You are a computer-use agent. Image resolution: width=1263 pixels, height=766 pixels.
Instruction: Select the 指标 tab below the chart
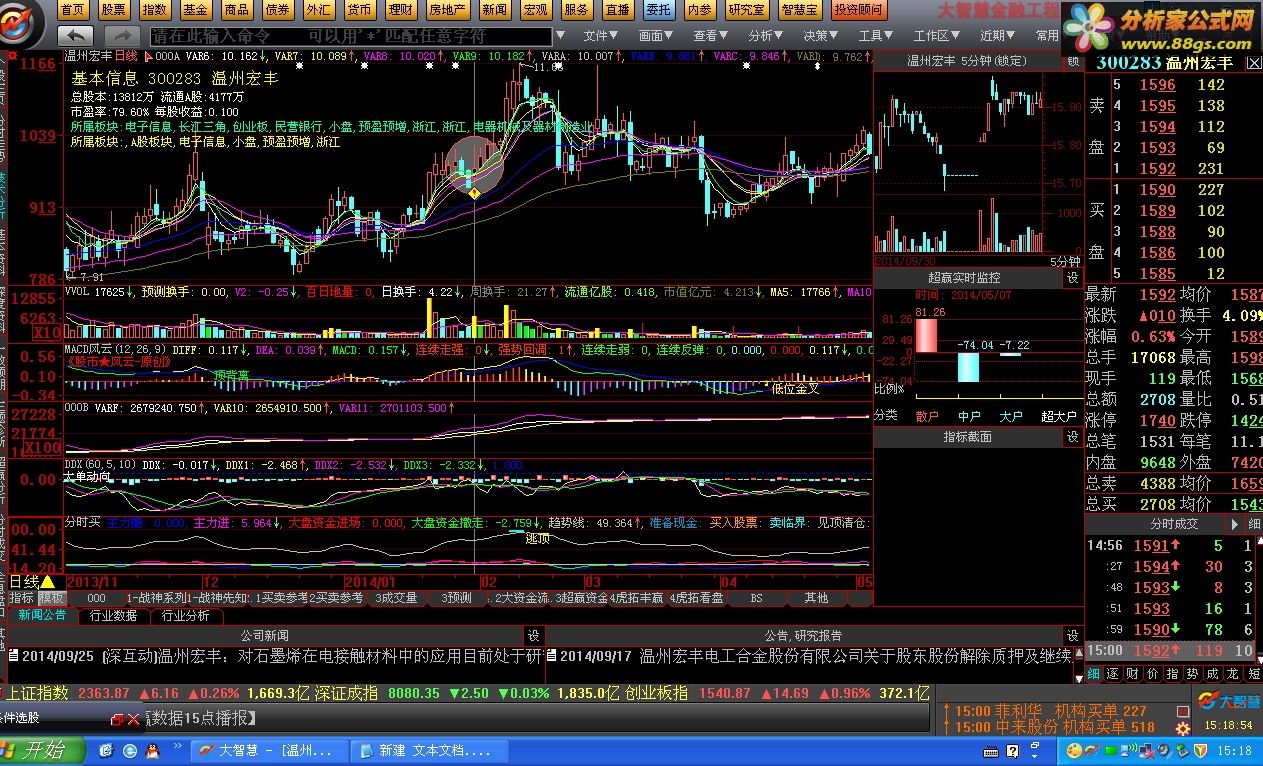21,597
